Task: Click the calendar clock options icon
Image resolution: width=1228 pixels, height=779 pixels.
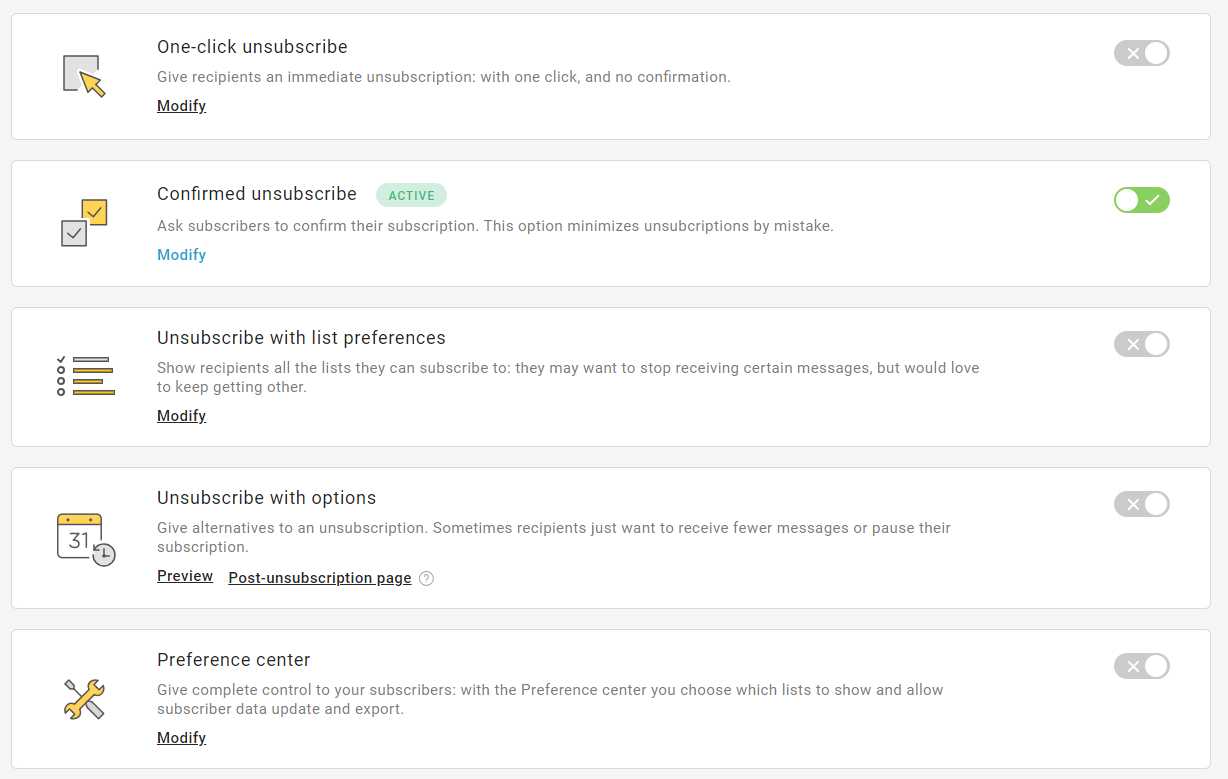Action: click(x=86, y=539)
